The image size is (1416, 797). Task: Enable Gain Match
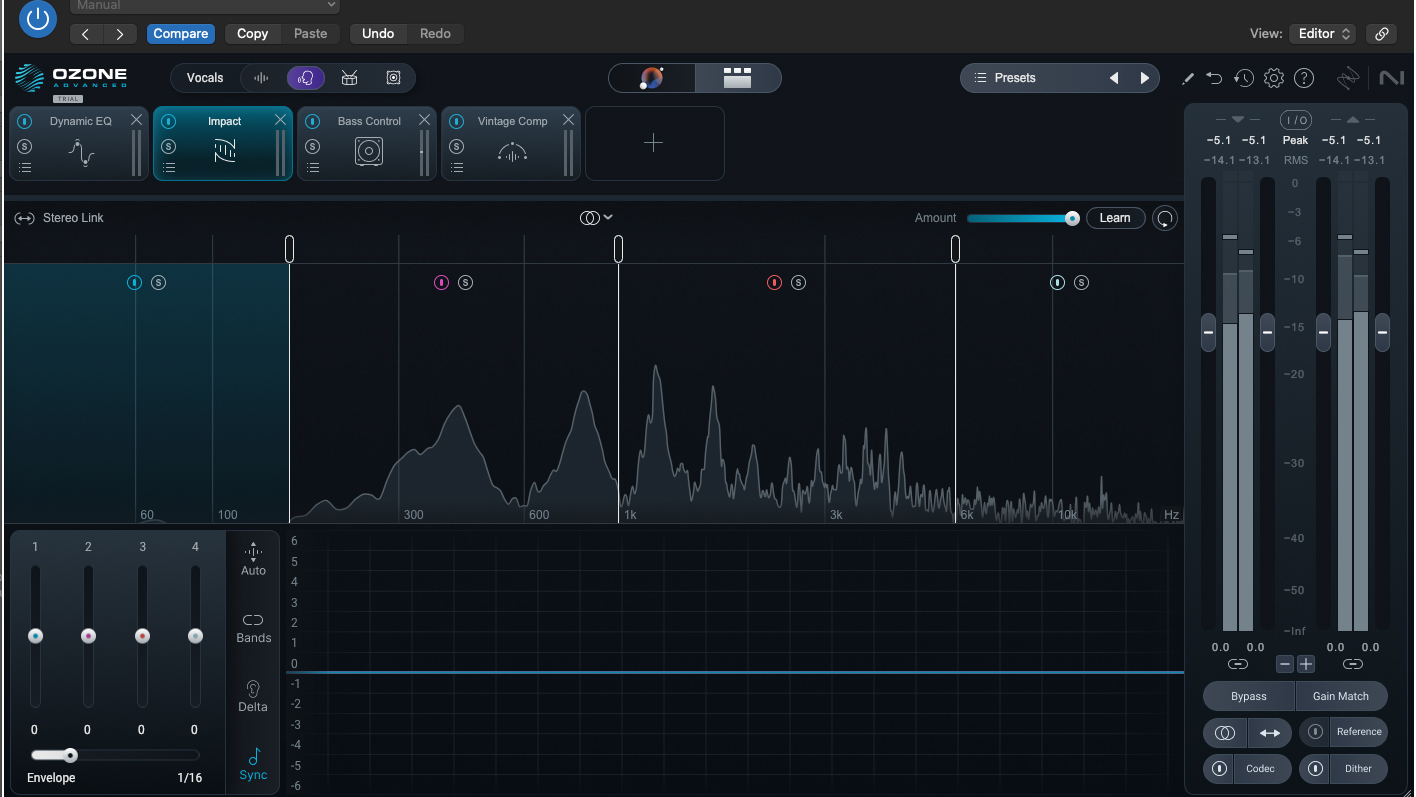pyautogui.click(x=1341, y=696)
